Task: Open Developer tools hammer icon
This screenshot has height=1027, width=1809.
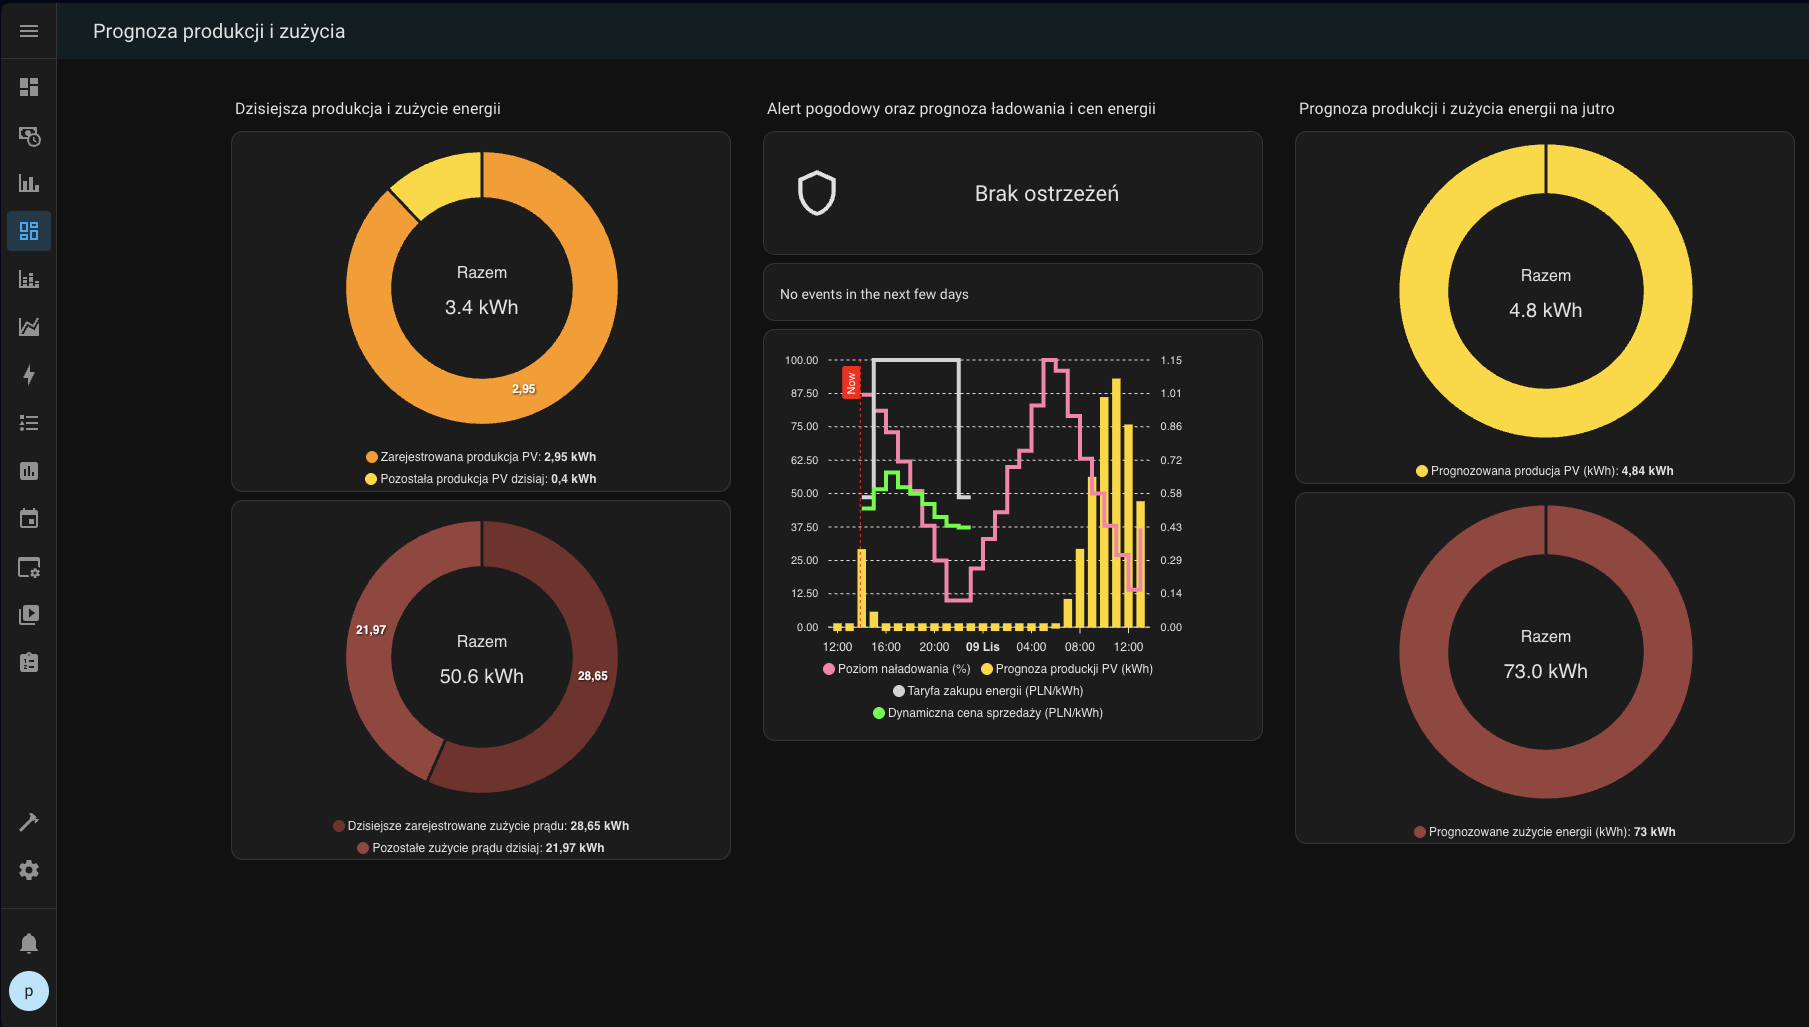Action: pyautogui.click(x=29, y=822)
